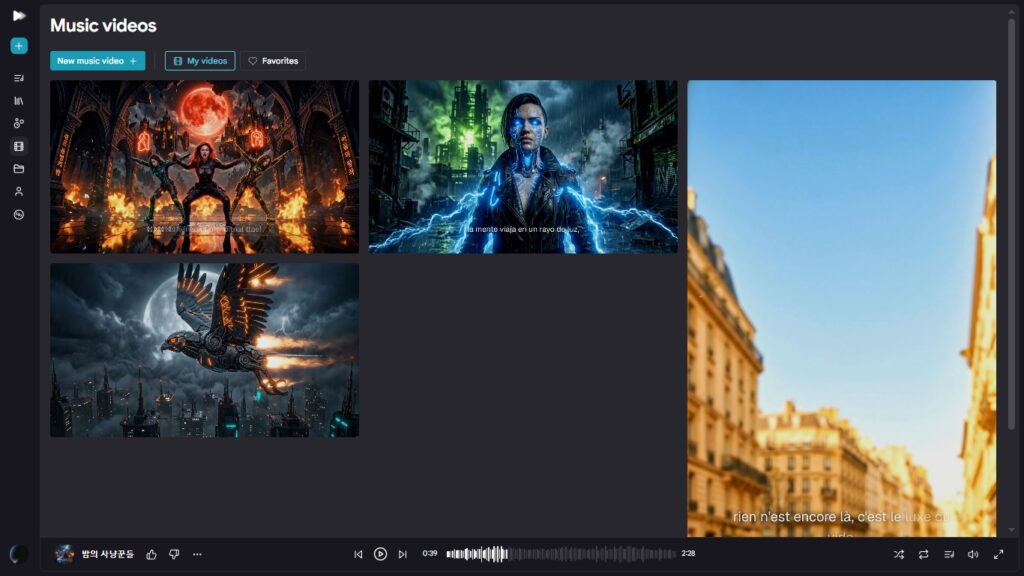Image resolution: width=1024 pixels, height=576 pixels.
Task: Click the thumbs up like icon
Action: point(152,554)
